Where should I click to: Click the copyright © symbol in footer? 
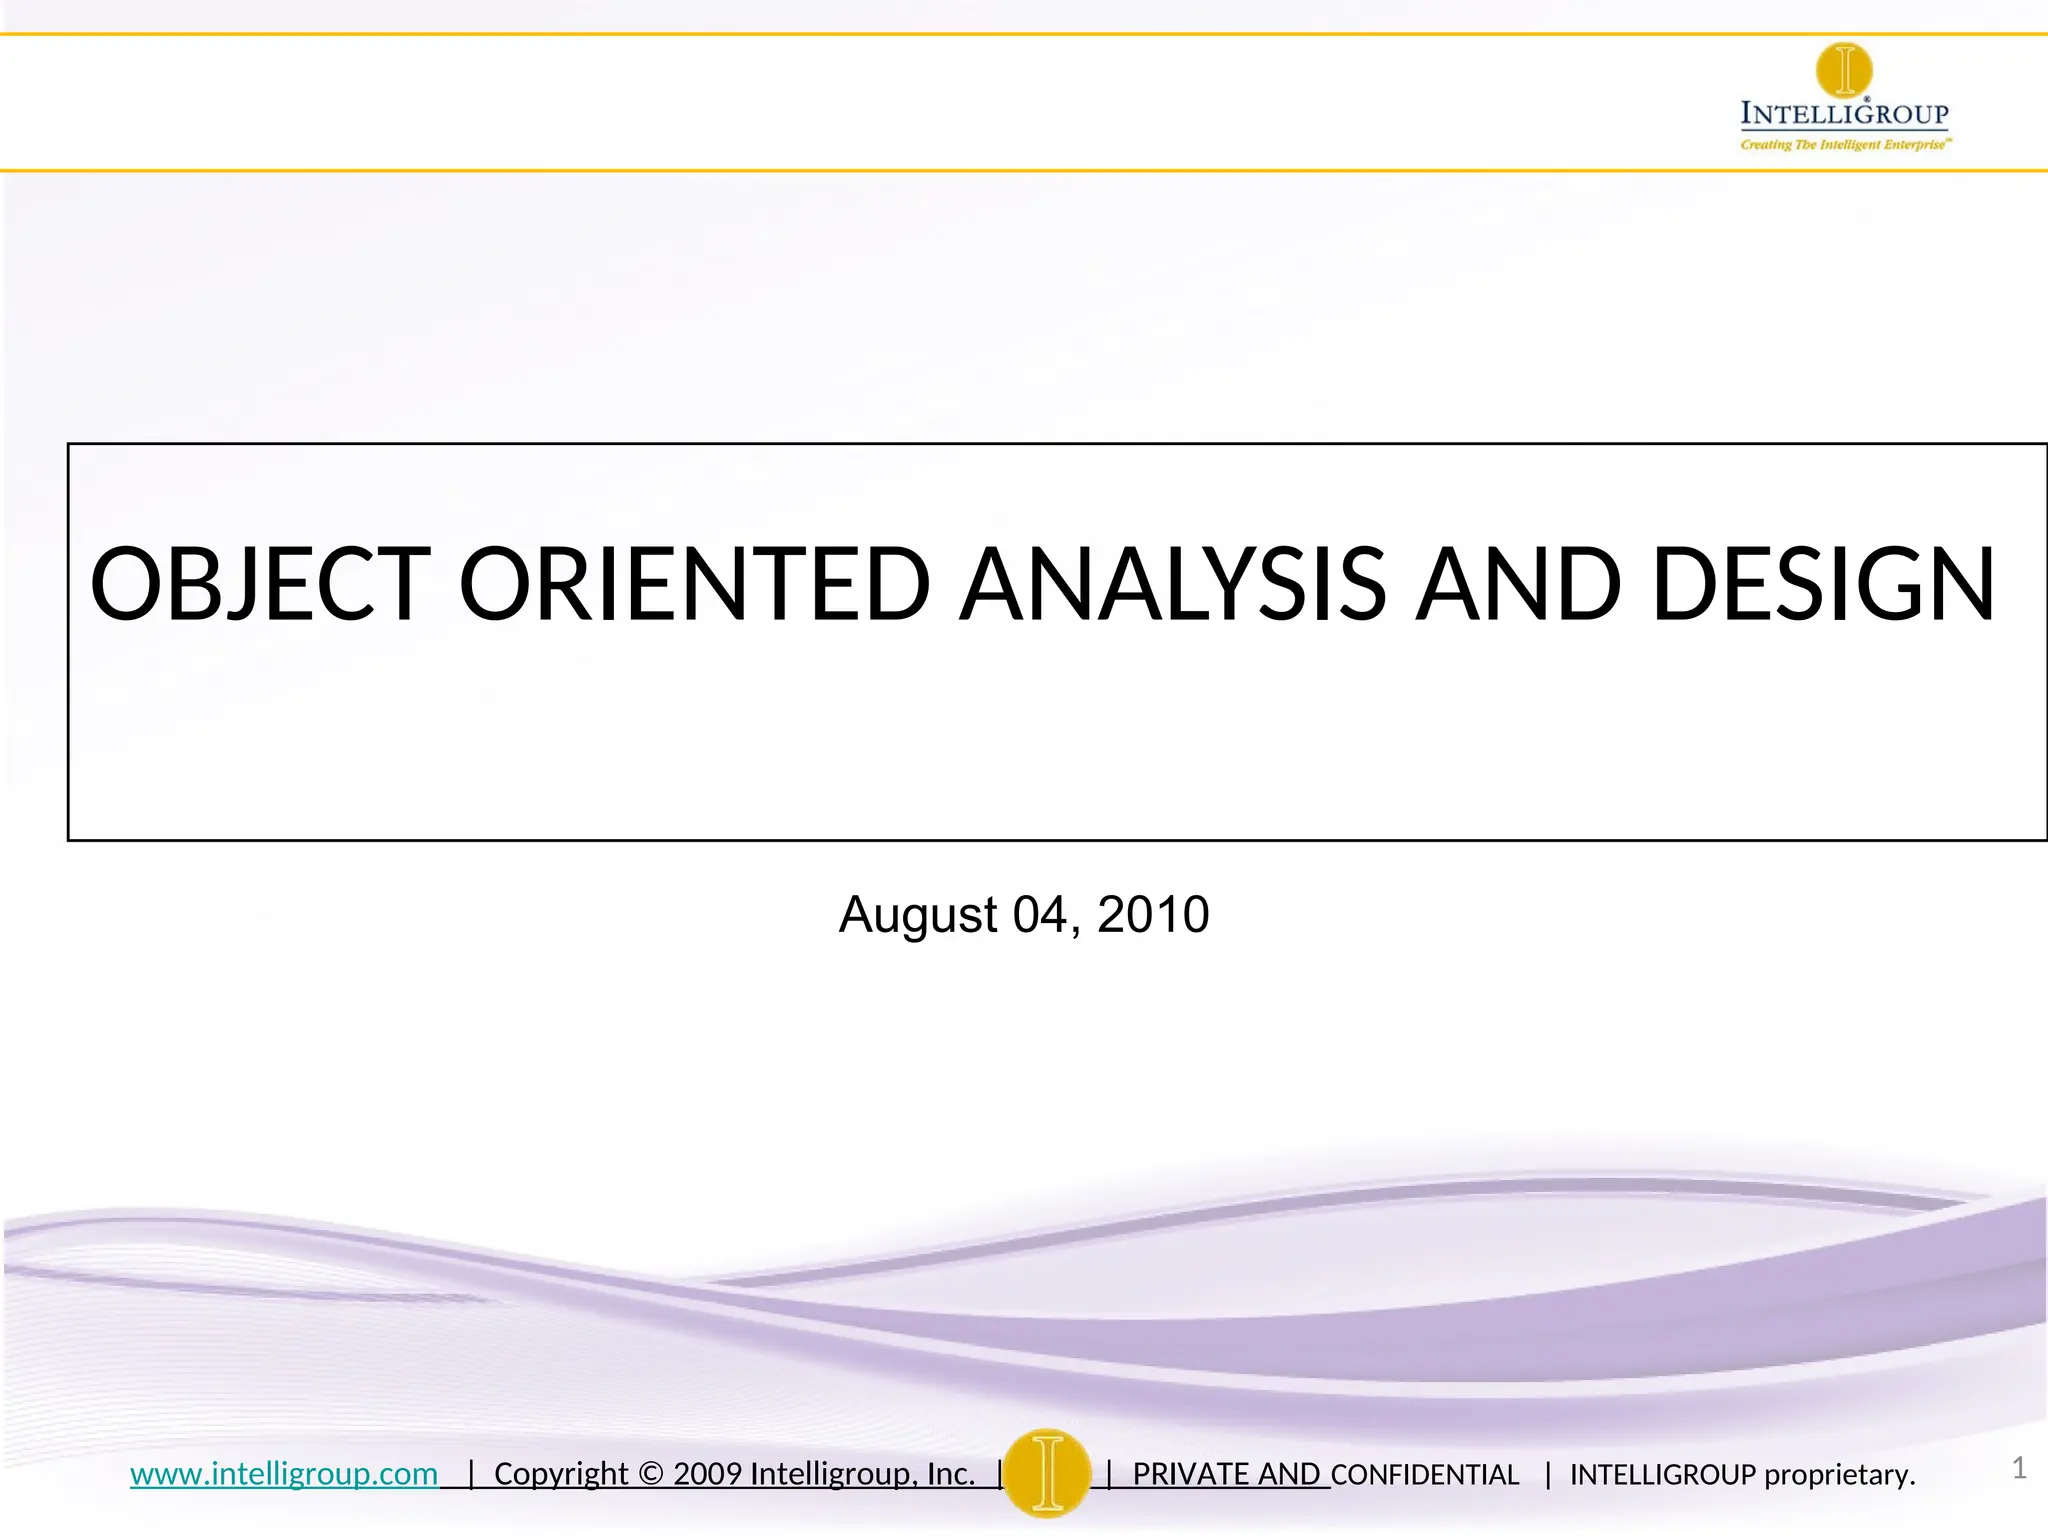pos(650,1474)
